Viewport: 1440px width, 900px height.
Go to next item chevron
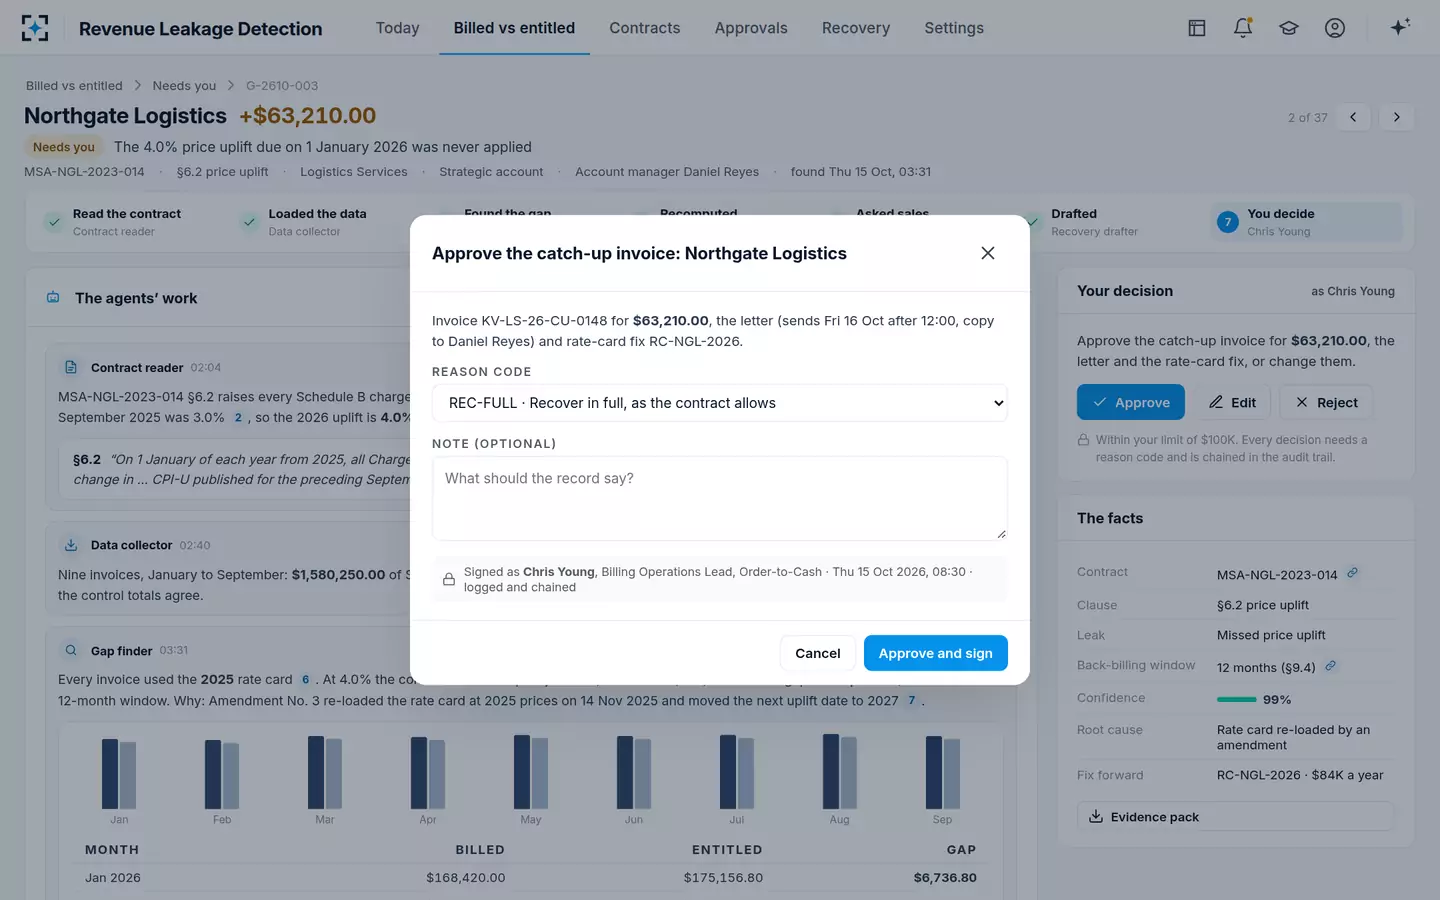(1397, 117)
